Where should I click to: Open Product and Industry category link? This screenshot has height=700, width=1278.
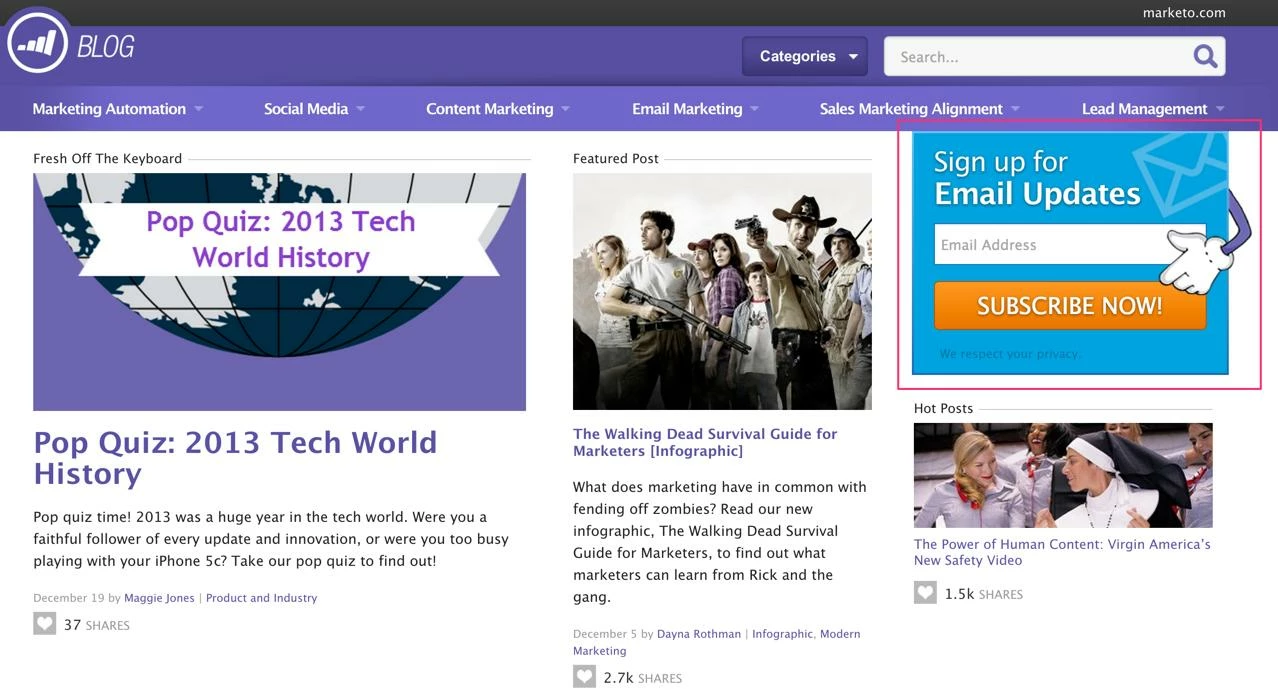tap(261, 598)
